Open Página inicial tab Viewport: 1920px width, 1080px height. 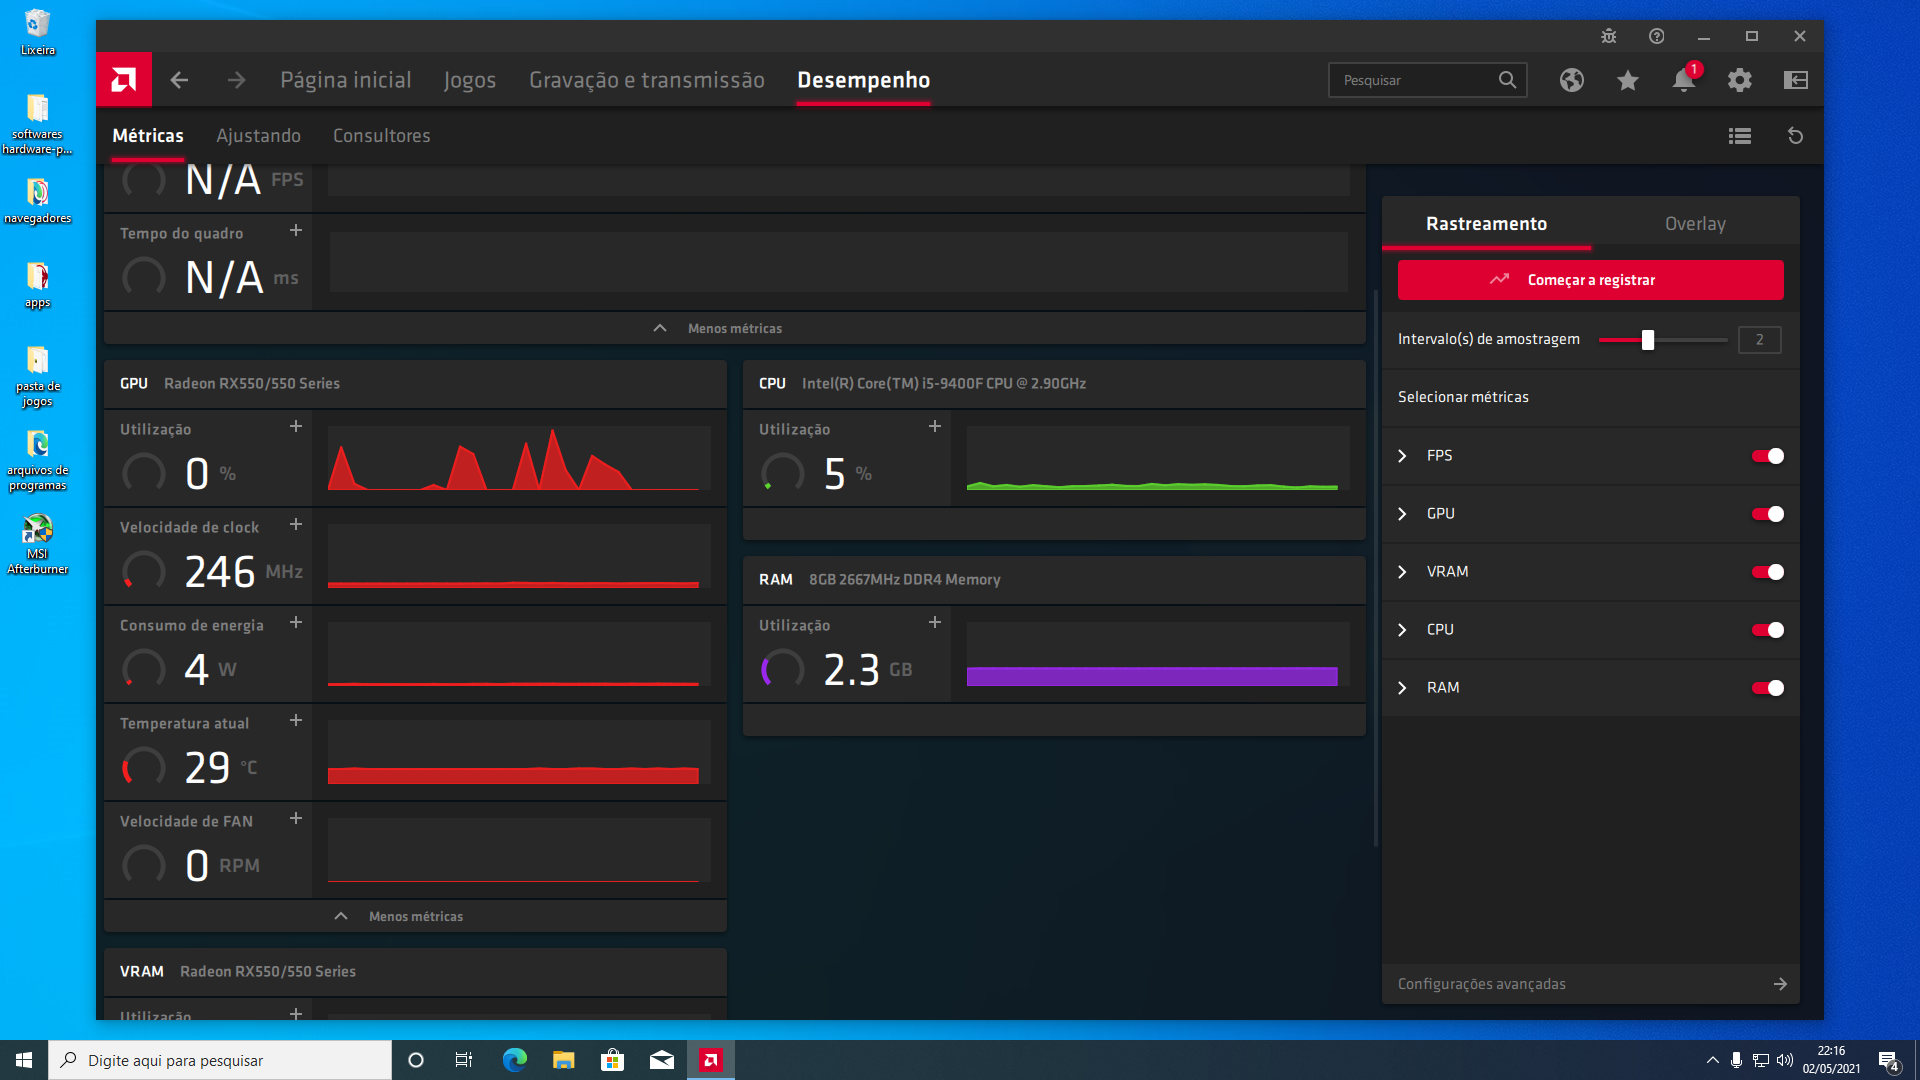[x=346, y=80]
